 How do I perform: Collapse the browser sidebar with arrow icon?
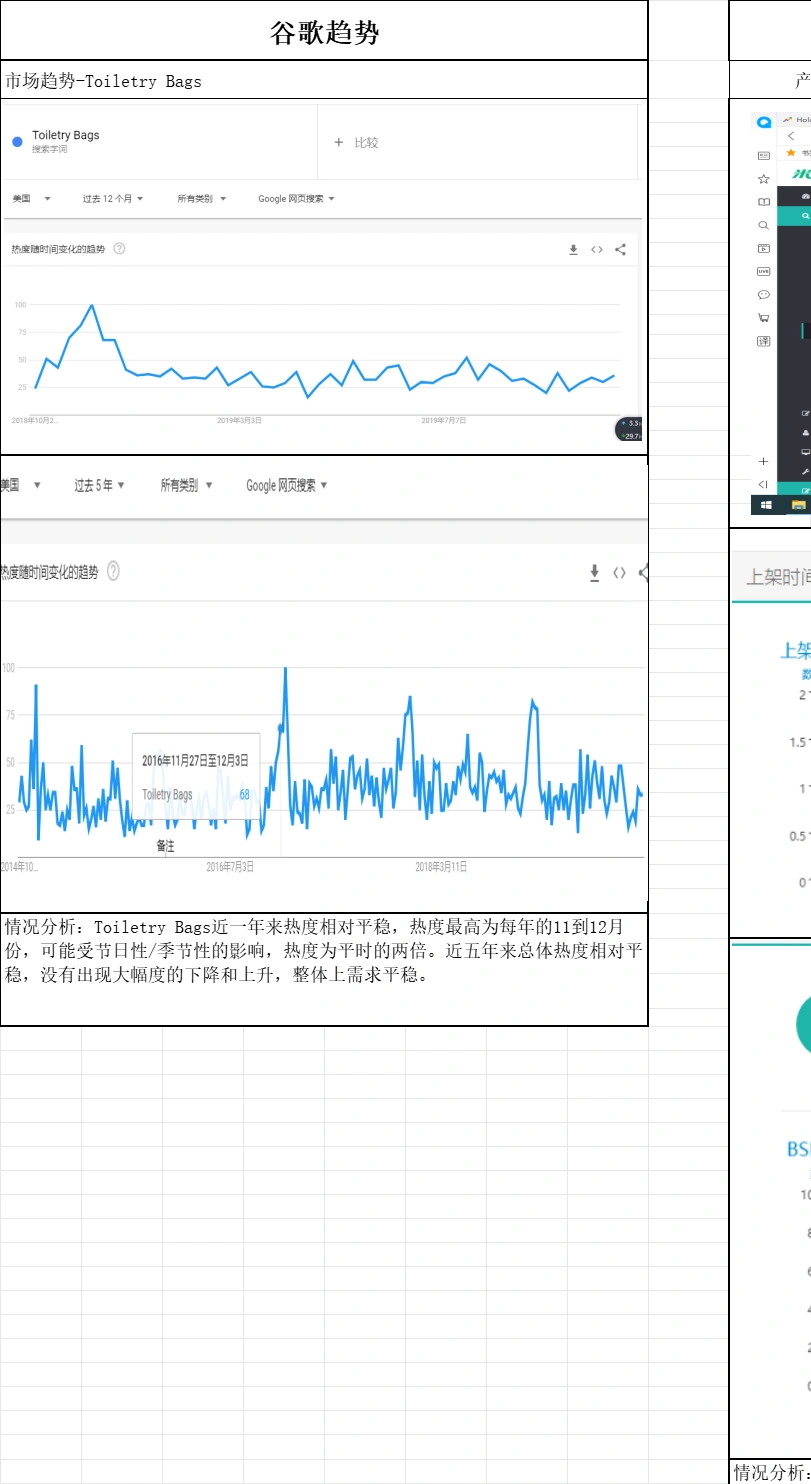point(763,484)
